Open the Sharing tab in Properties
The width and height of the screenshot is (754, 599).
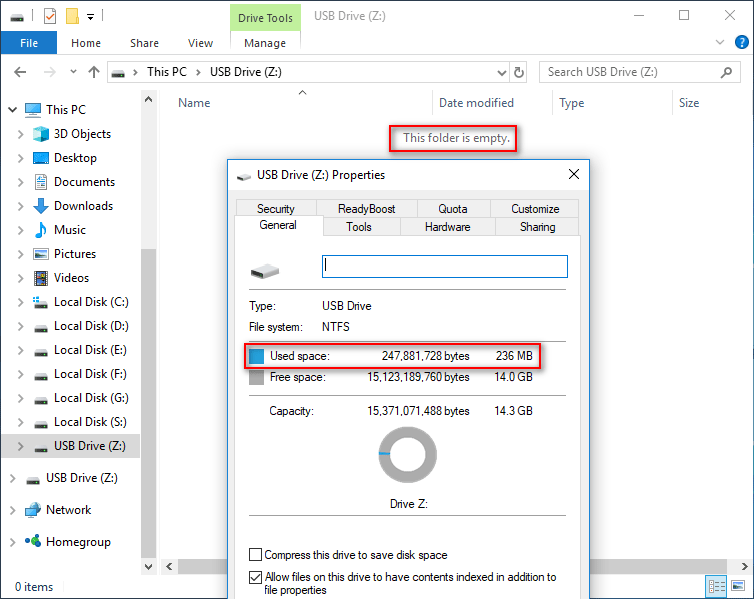coord(537,226)
